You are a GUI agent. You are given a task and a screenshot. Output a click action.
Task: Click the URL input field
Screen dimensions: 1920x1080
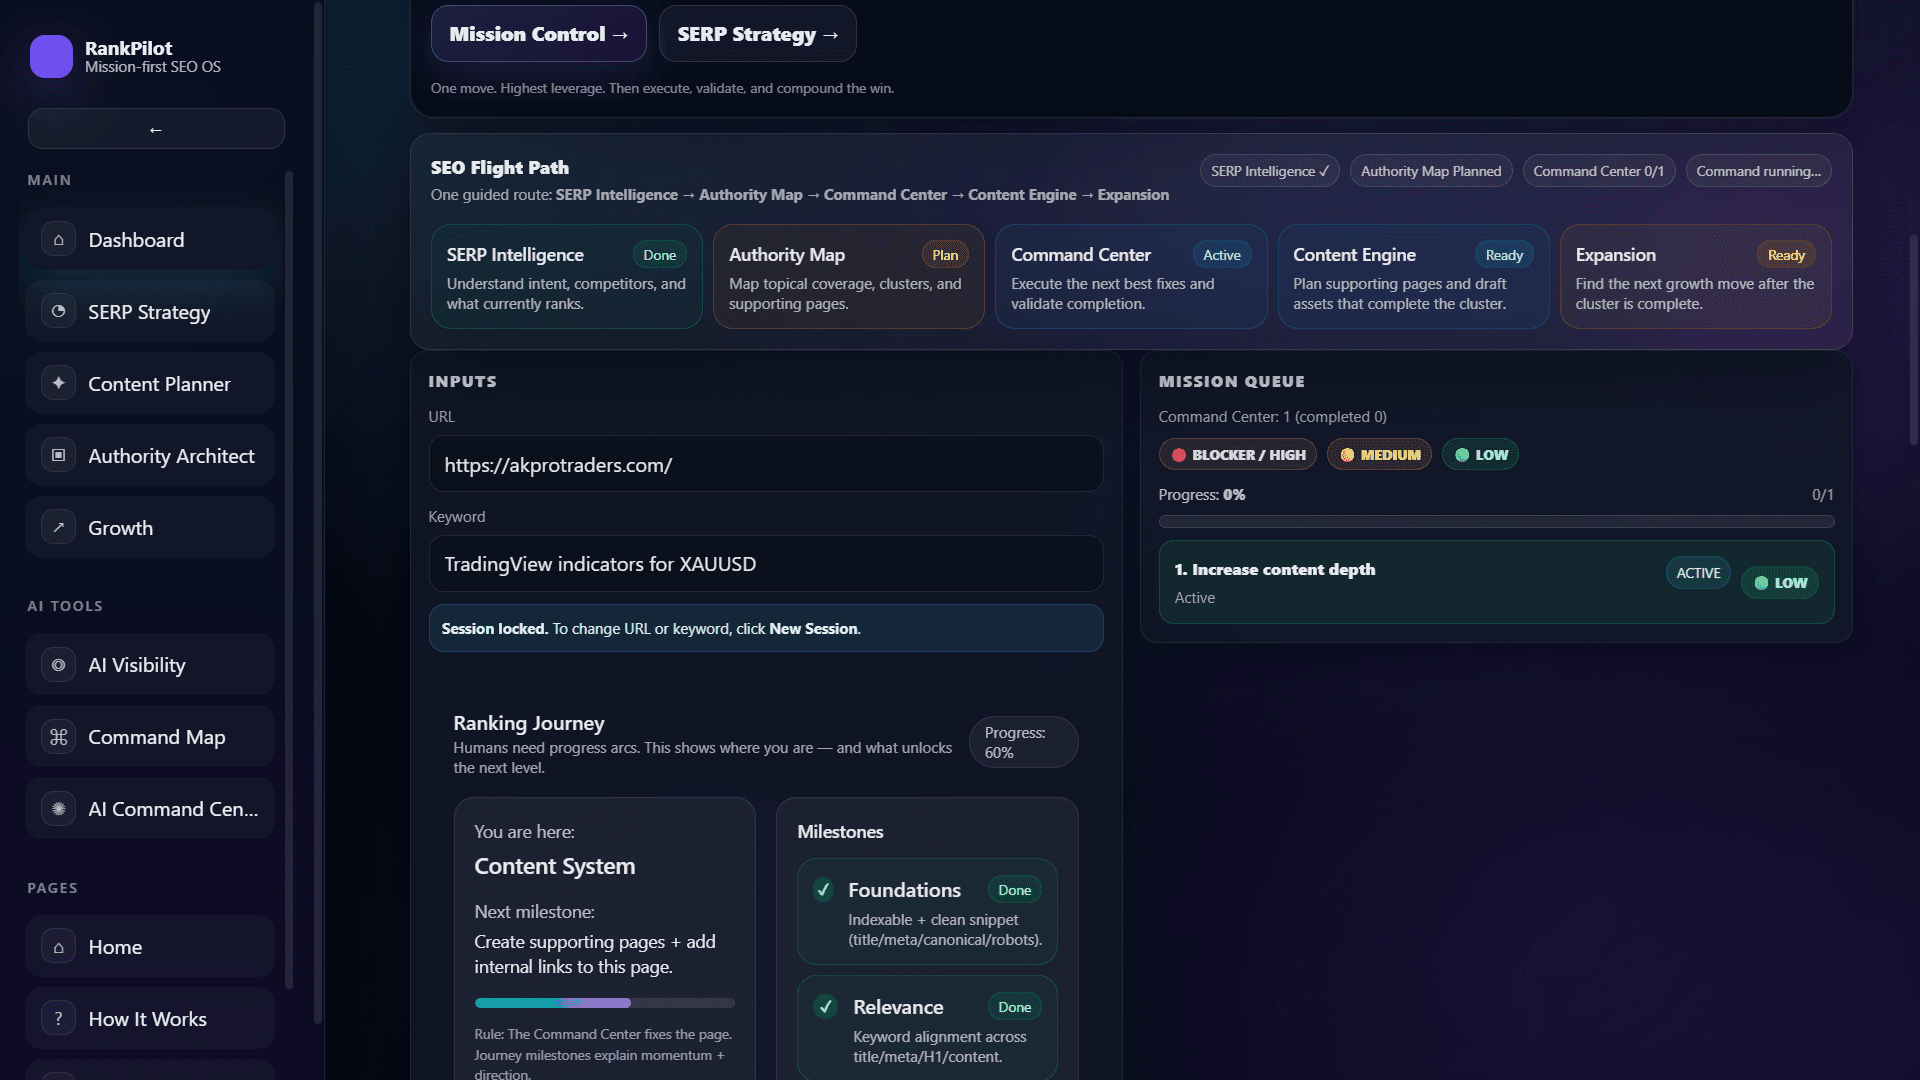(x=765, y=463)
